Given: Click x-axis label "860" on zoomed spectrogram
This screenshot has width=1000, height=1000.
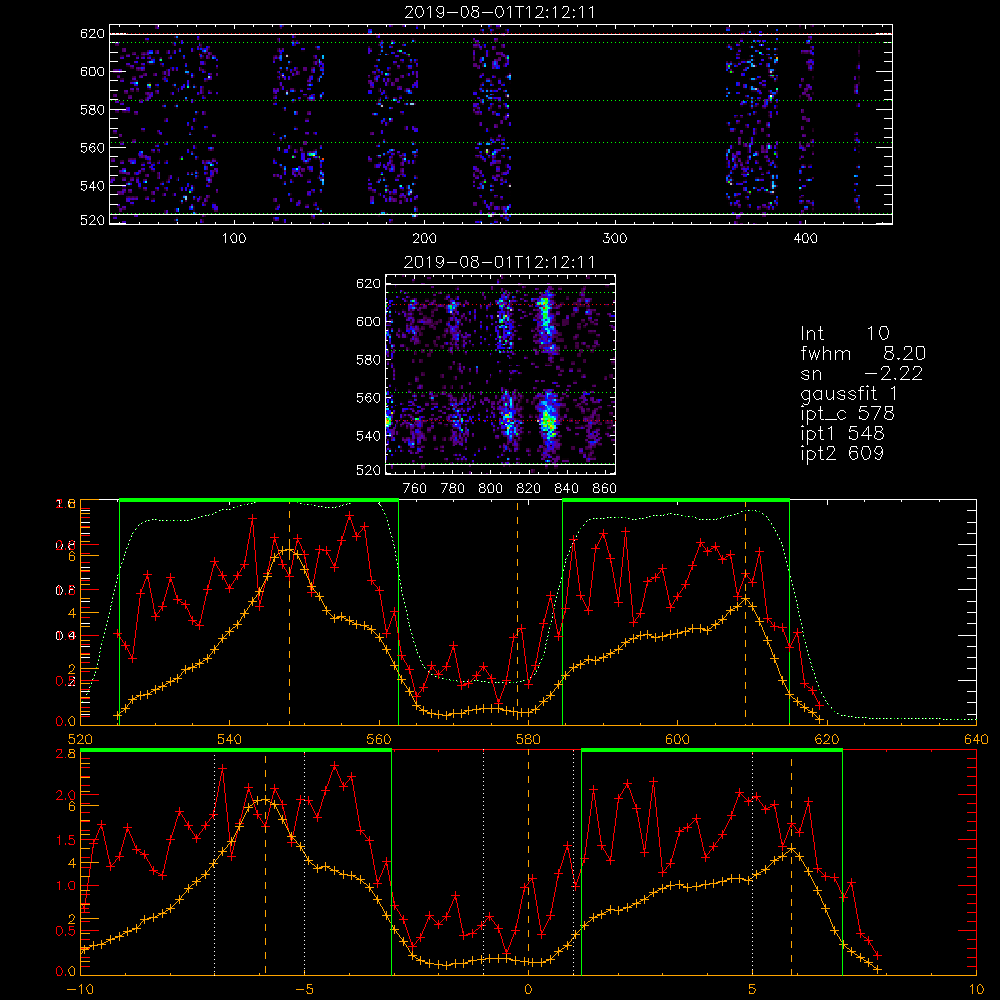Looking at the screenshot, I should click(x=605, y=489).
